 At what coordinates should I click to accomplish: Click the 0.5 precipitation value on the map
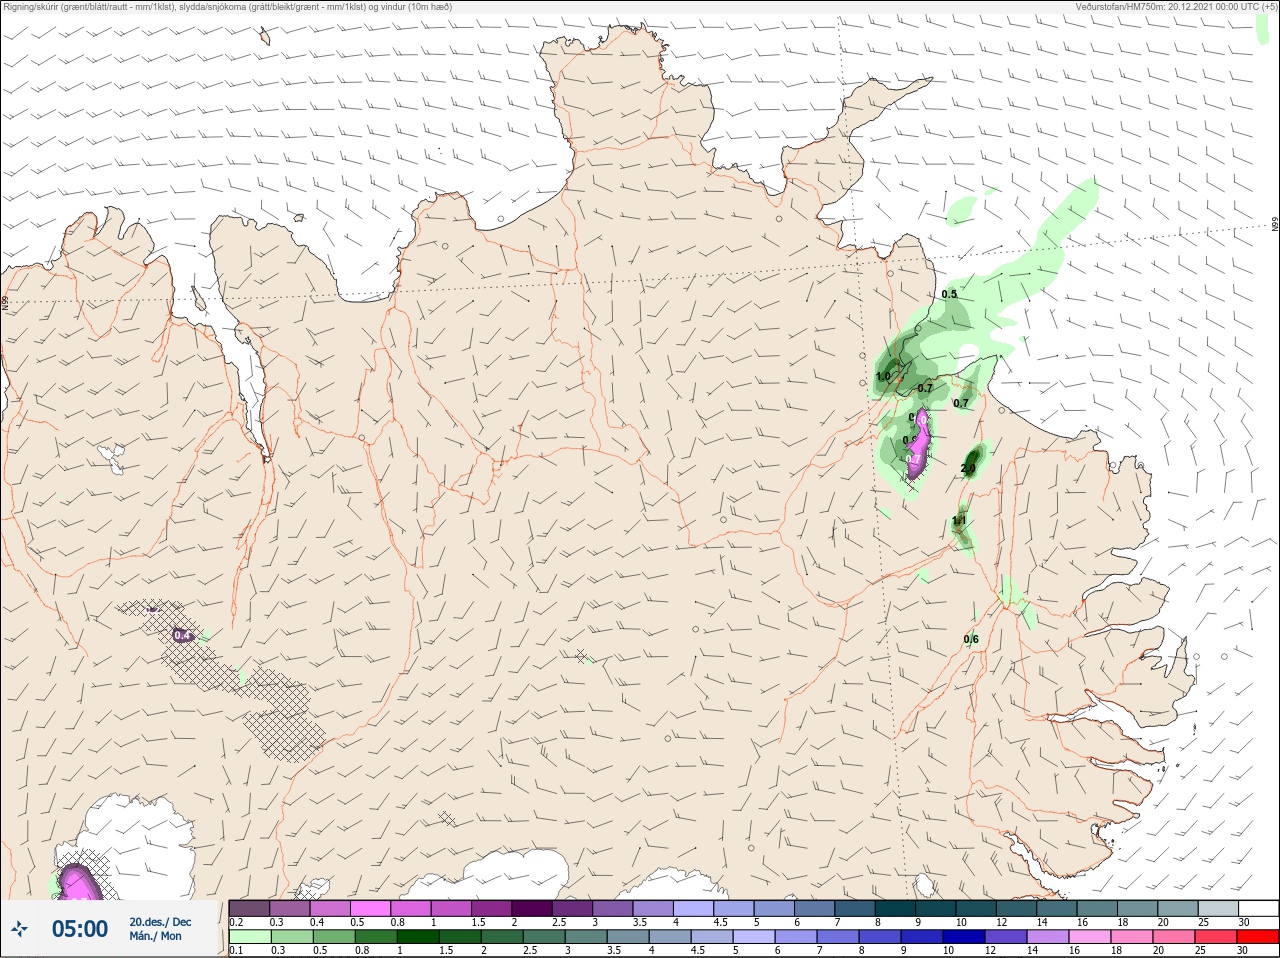[949, 294]
